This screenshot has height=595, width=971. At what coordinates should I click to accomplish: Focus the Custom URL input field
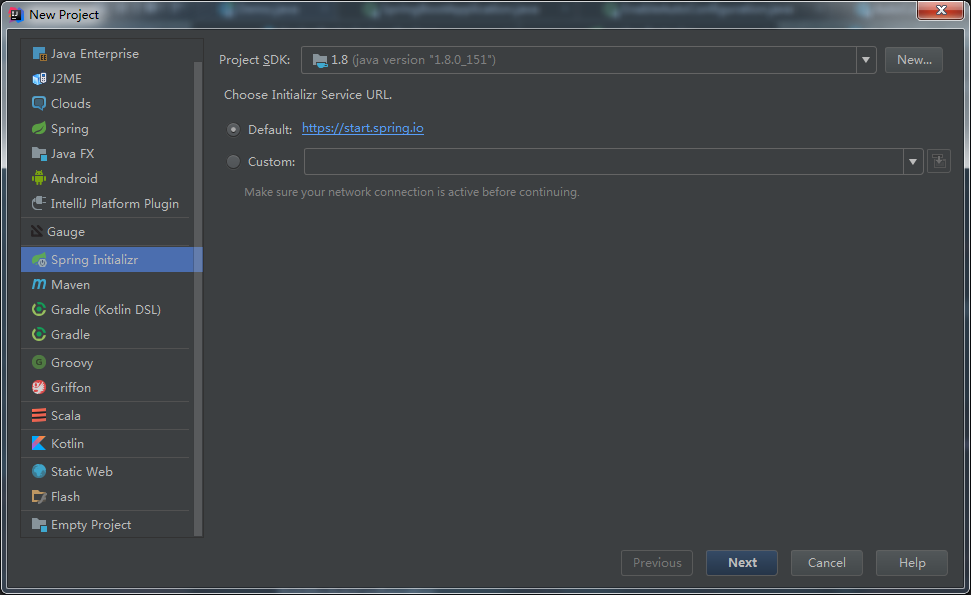603,162
